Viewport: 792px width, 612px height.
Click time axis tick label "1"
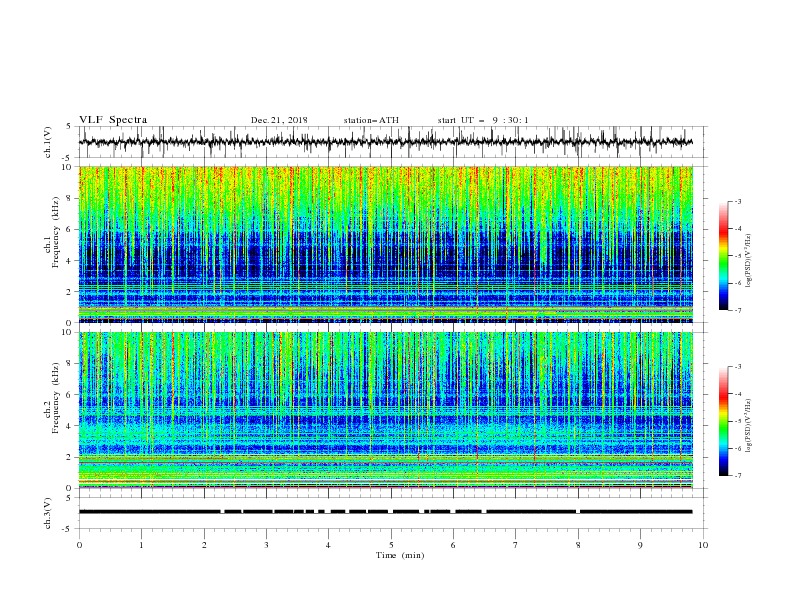(x=142, y=545)
